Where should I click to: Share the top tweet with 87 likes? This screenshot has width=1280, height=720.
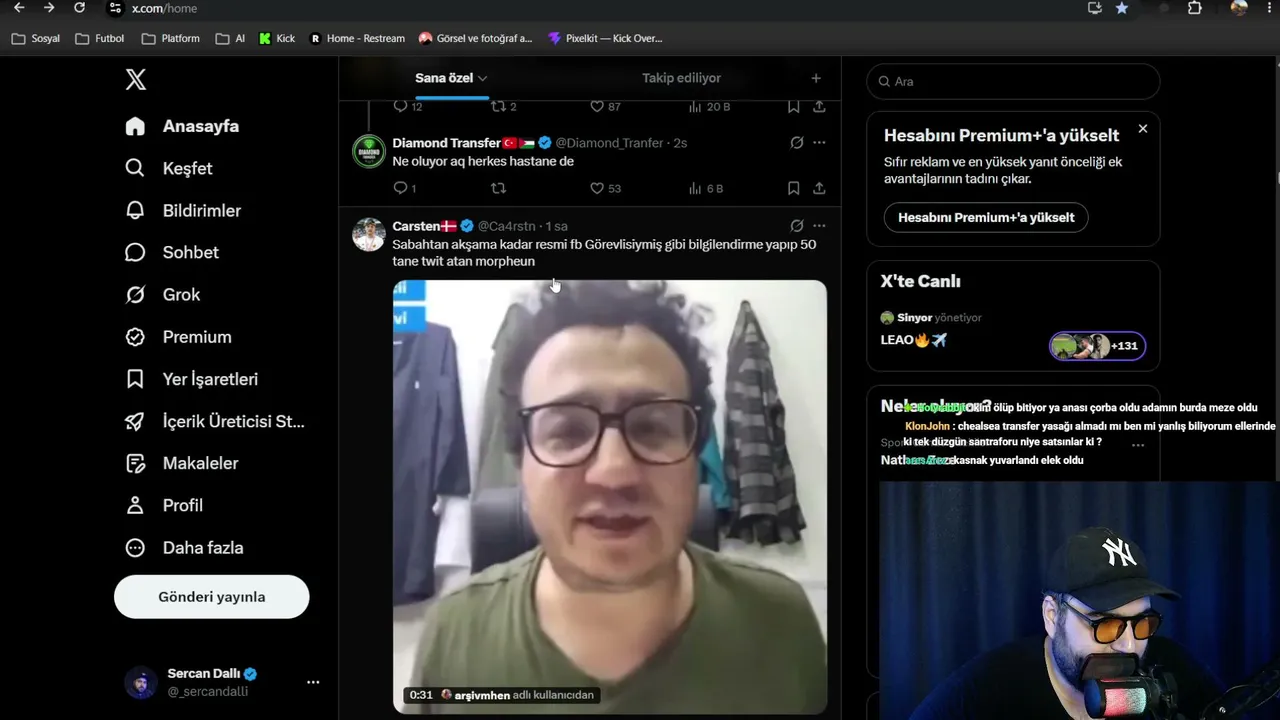pyautogui.click(x=819, y=106)
